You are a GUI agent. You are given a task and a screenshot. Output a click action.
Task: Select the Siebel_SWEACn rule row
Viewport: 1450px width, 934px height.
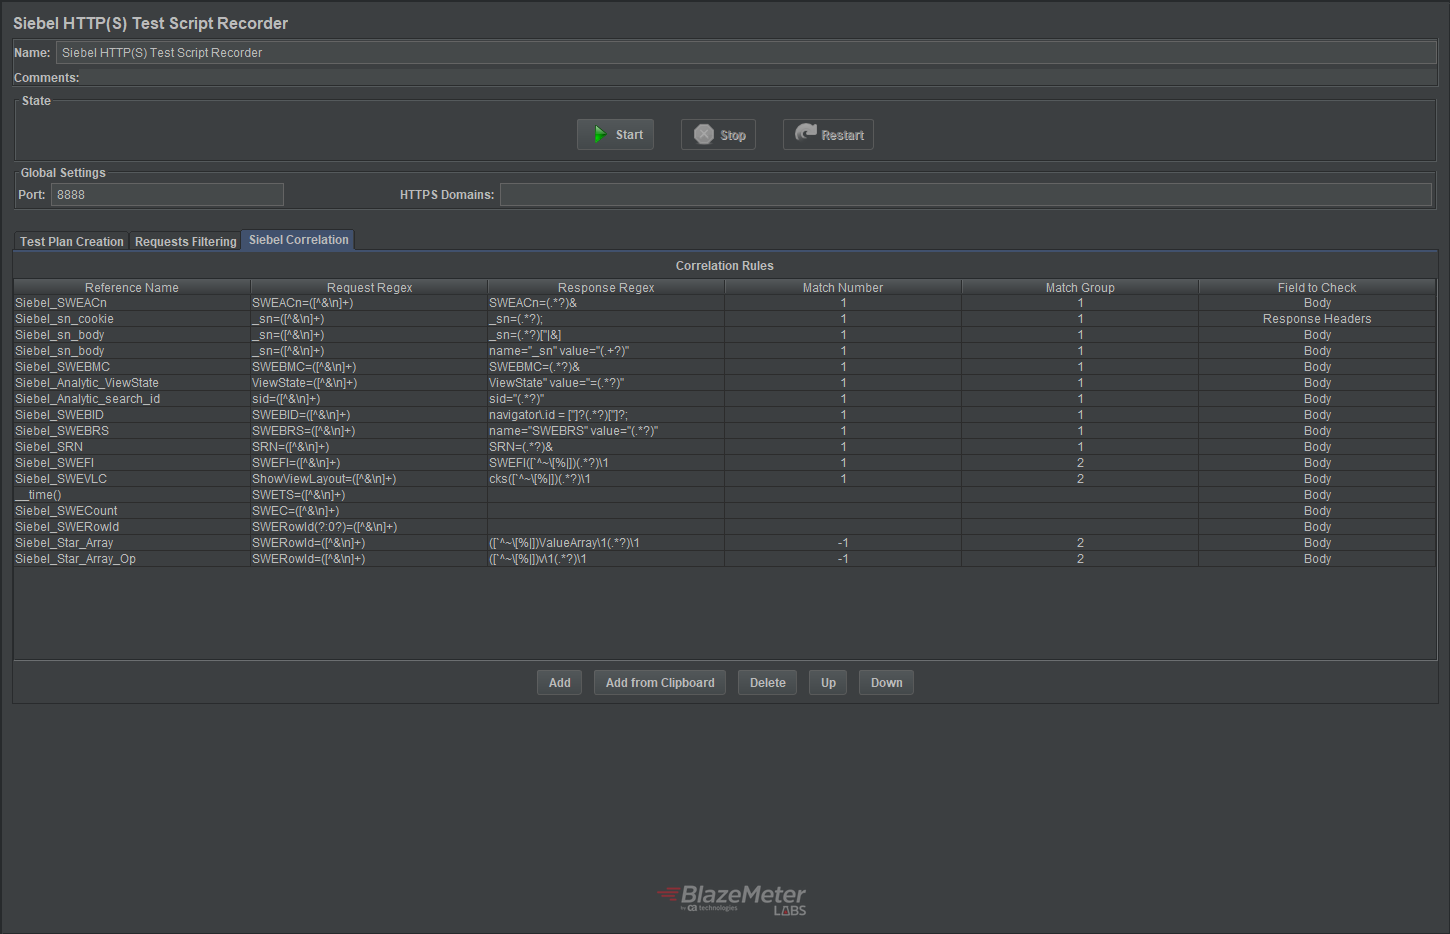(725, 303)
